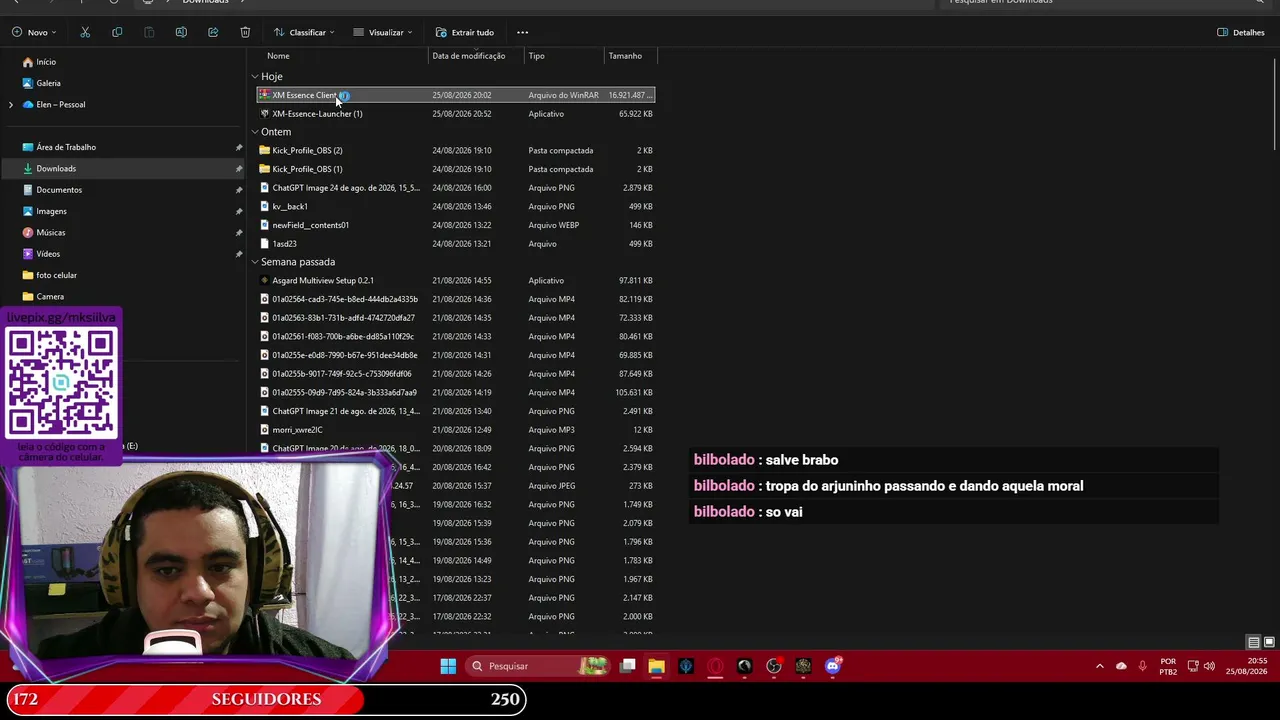Open the Opera GX browser taskbar icon
Image resolution: width=1280 pixels, height=720 pixels.
(715, 666)
